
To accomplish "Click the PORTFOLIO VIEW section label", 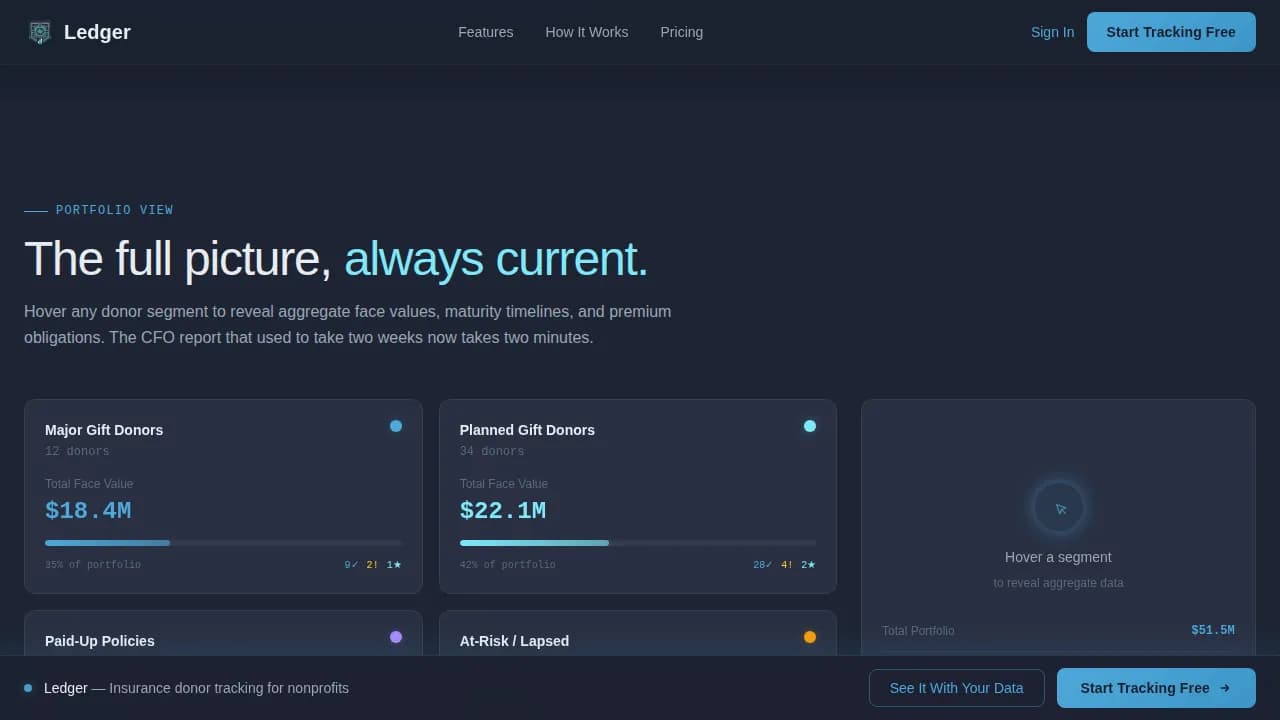I will (x=114, y=210).
